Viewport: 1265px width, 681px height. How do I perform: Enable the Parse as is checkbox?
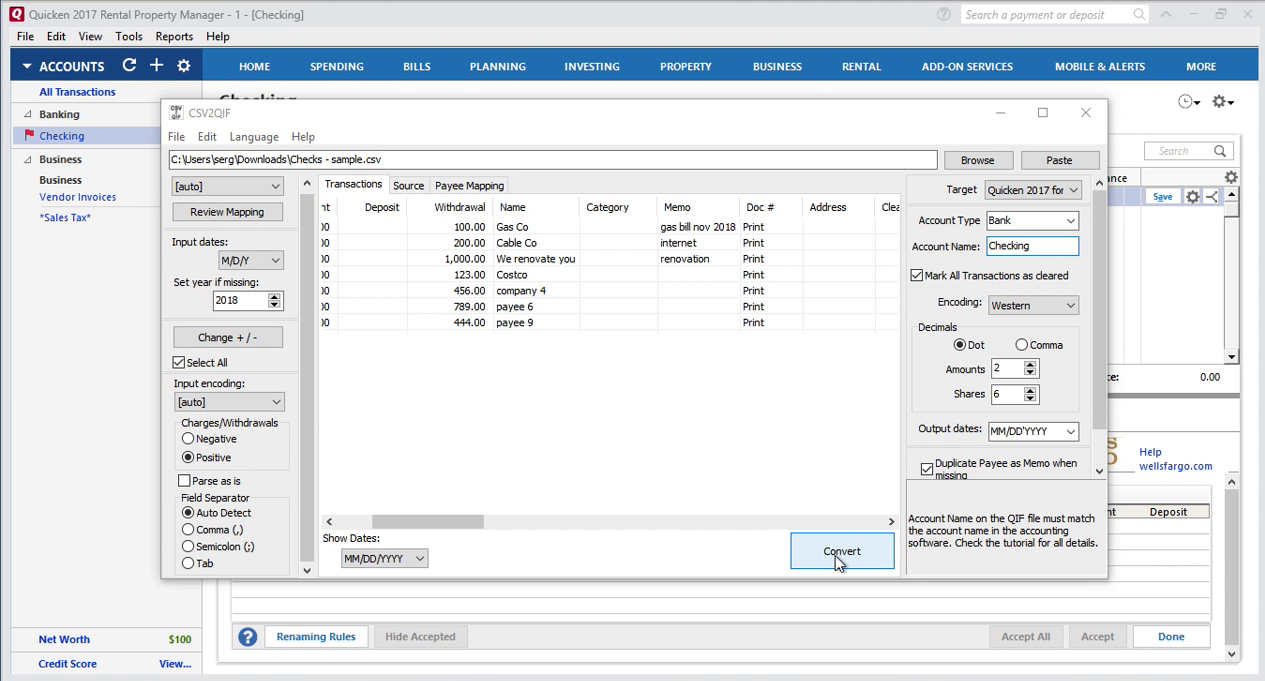pyautogui.click(x=184, y=481)
